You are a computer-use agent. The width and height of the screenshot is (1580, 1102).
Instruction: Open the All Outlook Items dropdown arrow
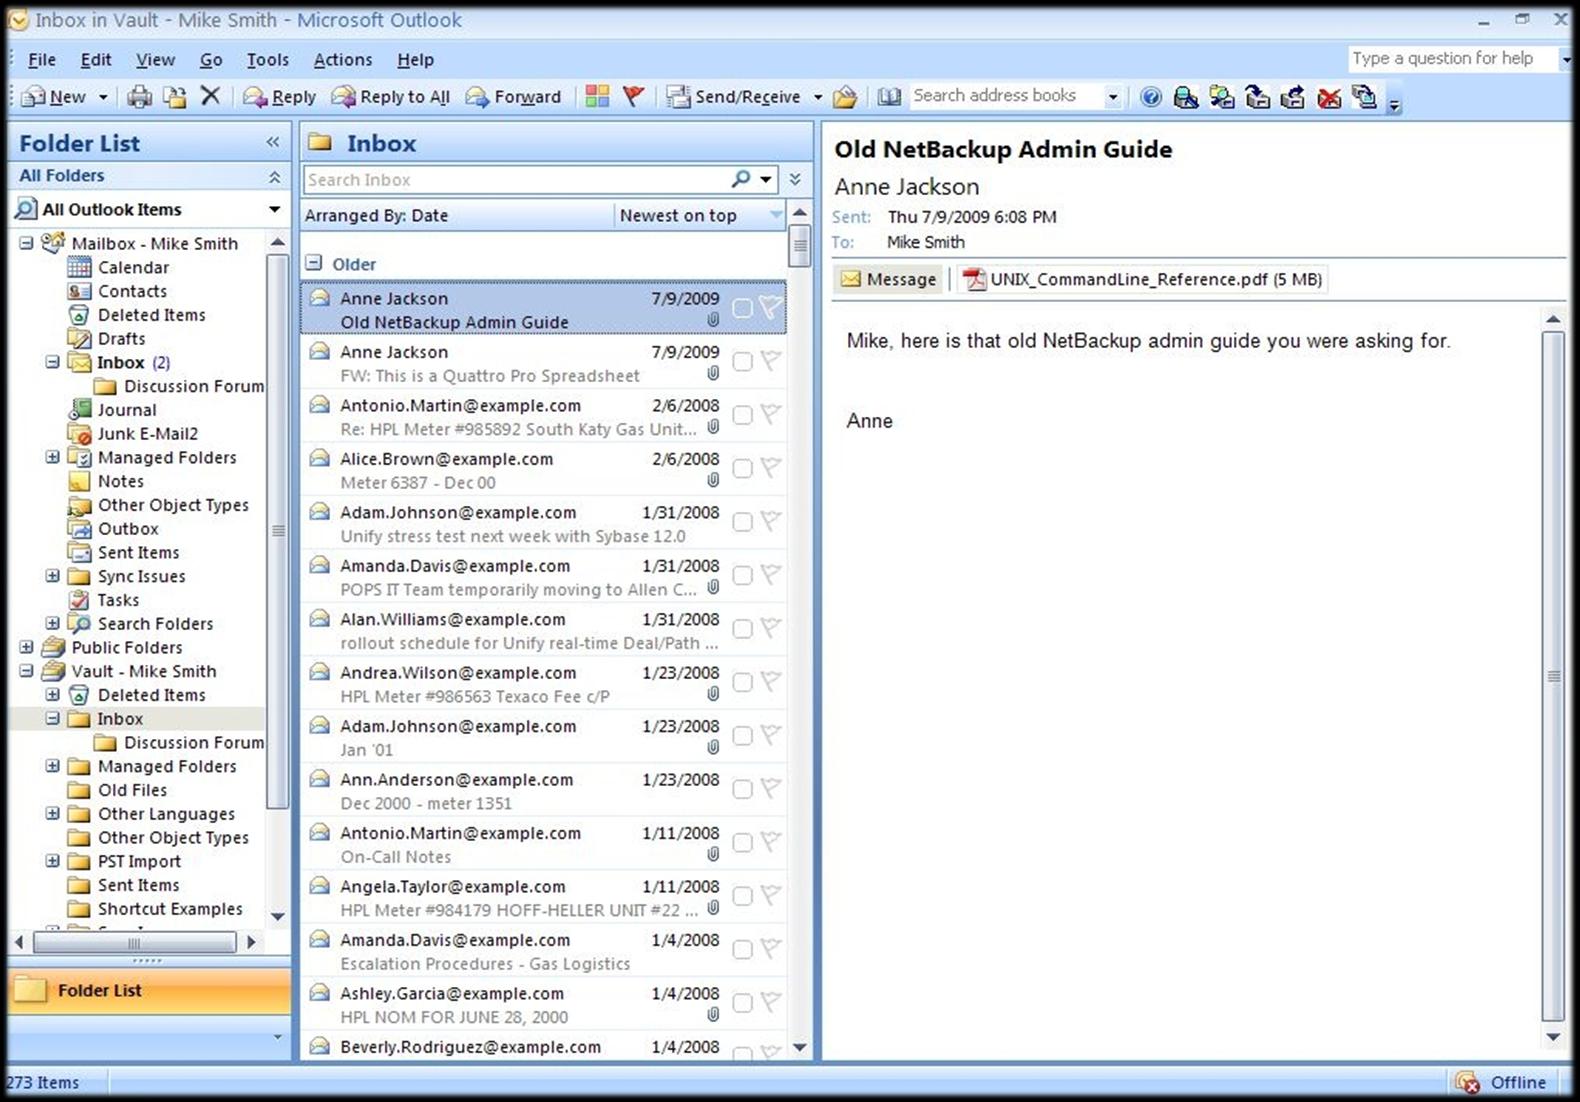(274, 209)
